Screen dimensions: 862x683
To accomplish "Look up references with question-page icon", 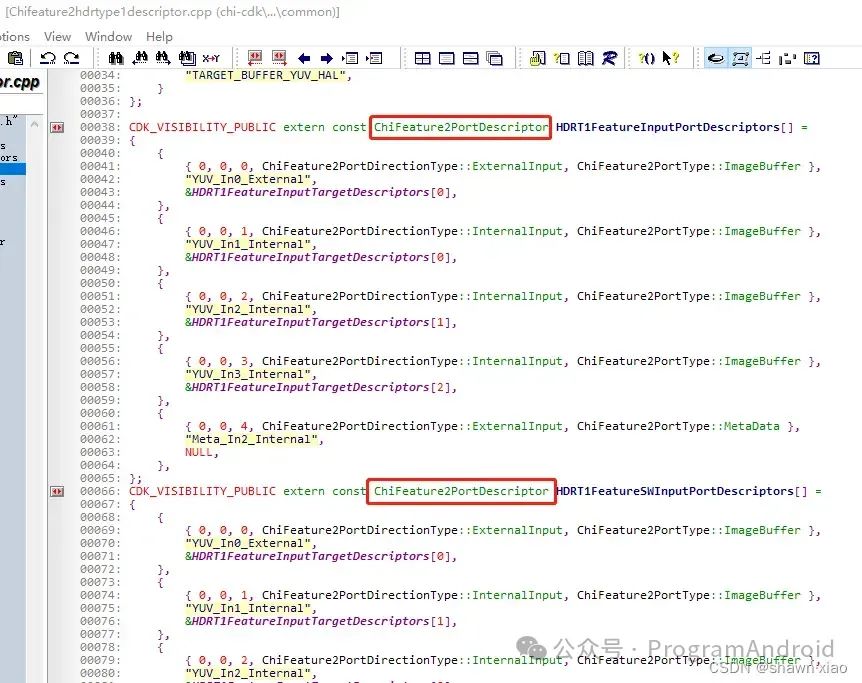I will pos(561,58).
